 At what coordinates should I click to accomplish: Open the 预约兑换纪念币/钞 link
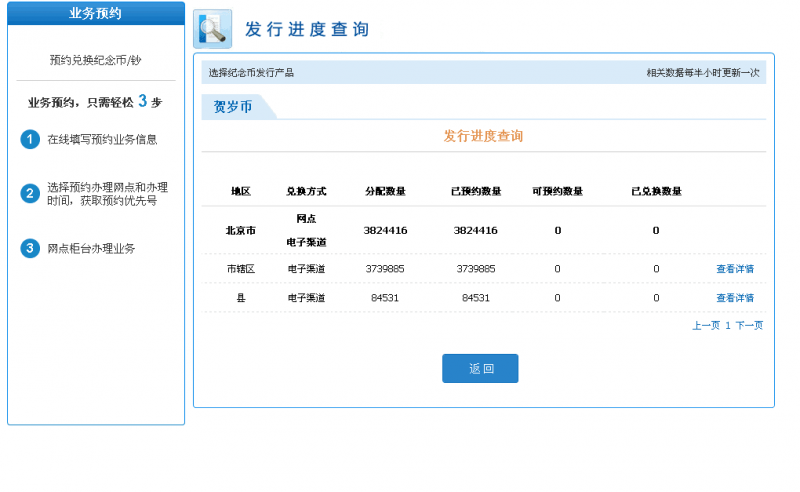(96, 60)
